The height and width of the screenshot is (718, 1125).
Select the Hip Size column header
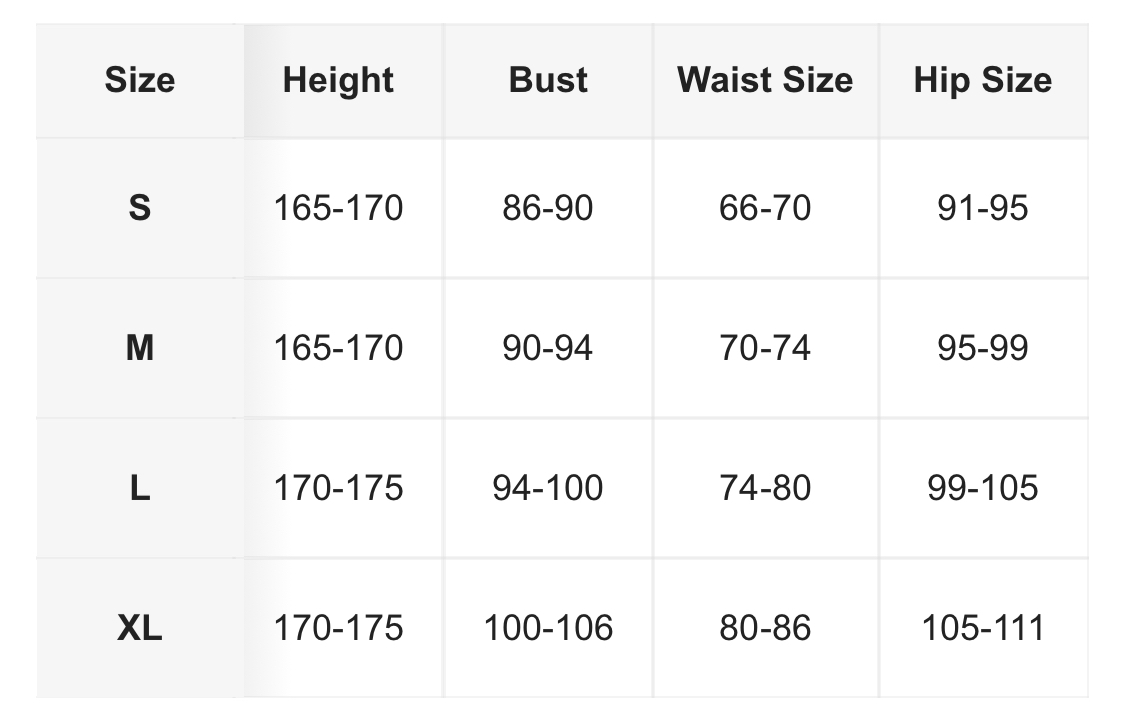tap(982, 80)
